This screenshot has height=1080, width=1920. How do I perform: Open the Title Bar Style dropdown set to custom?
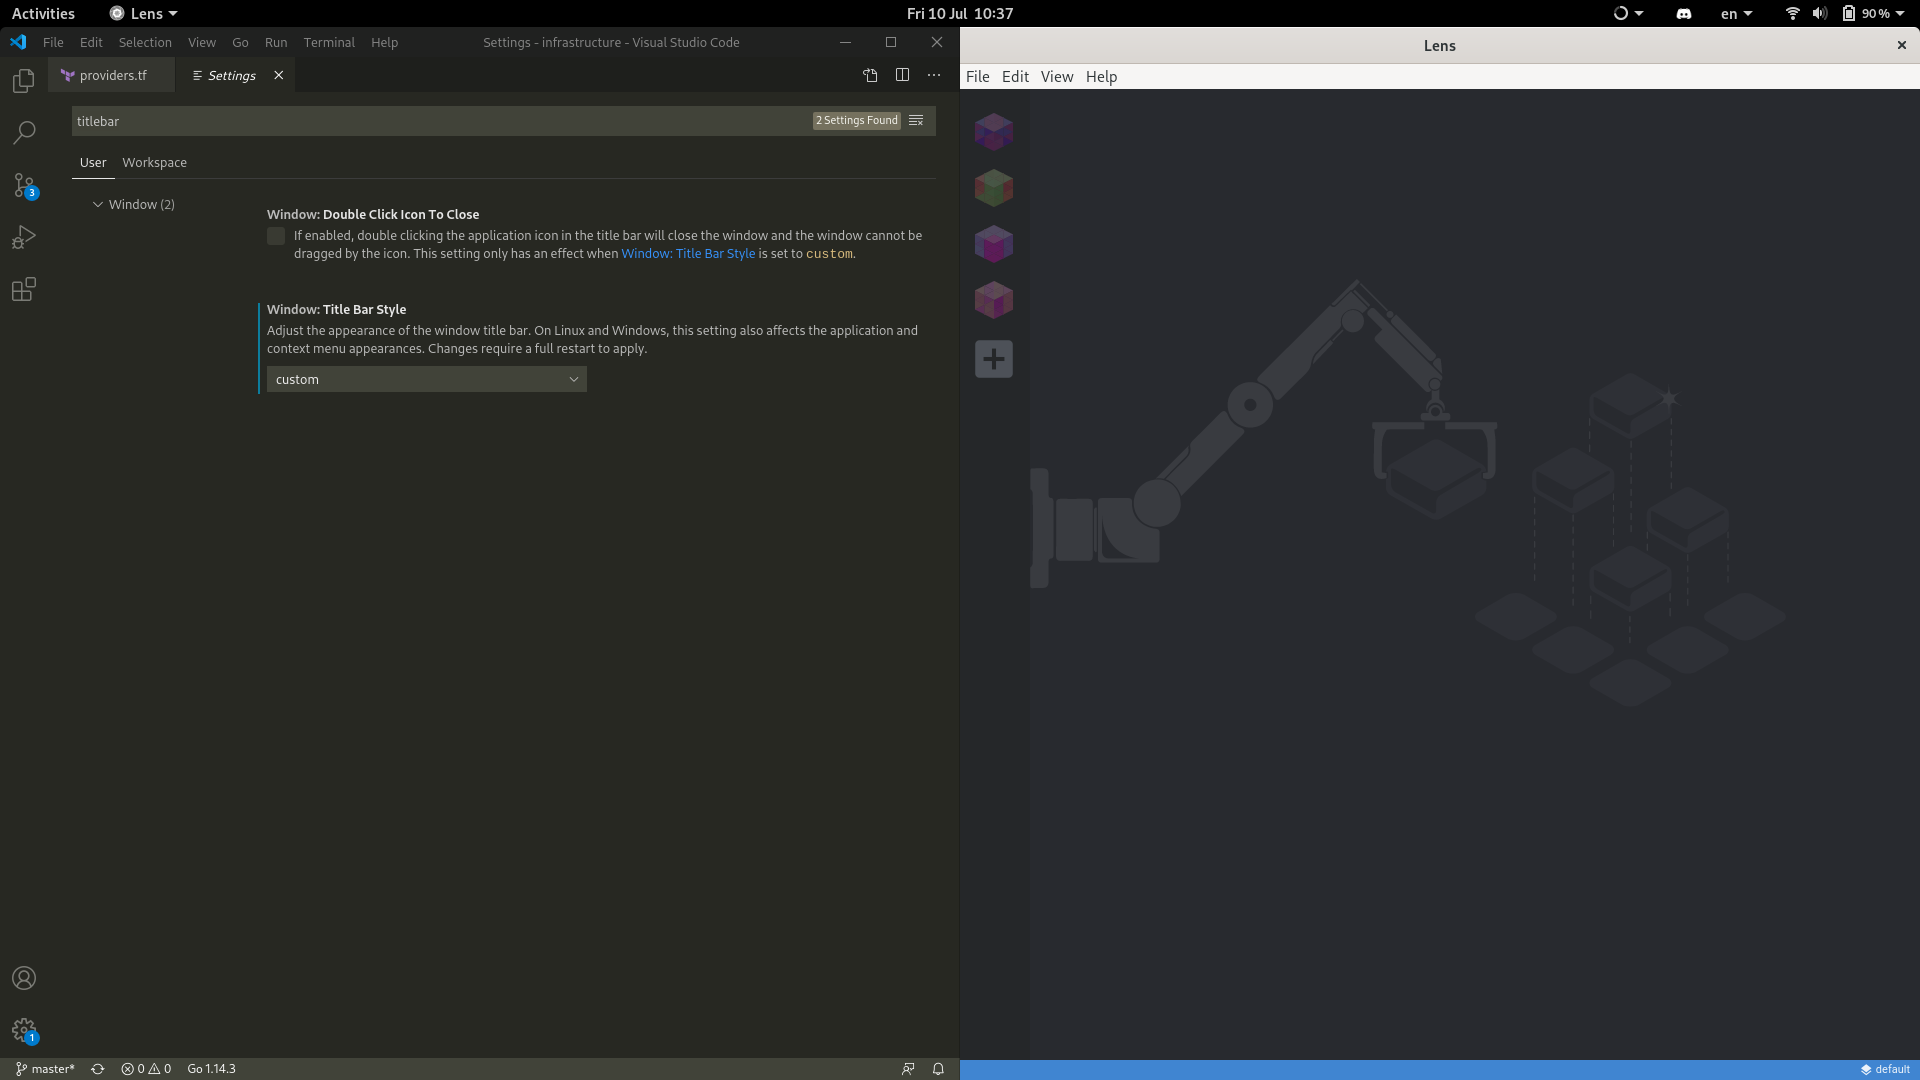click(x=425, y=379)
